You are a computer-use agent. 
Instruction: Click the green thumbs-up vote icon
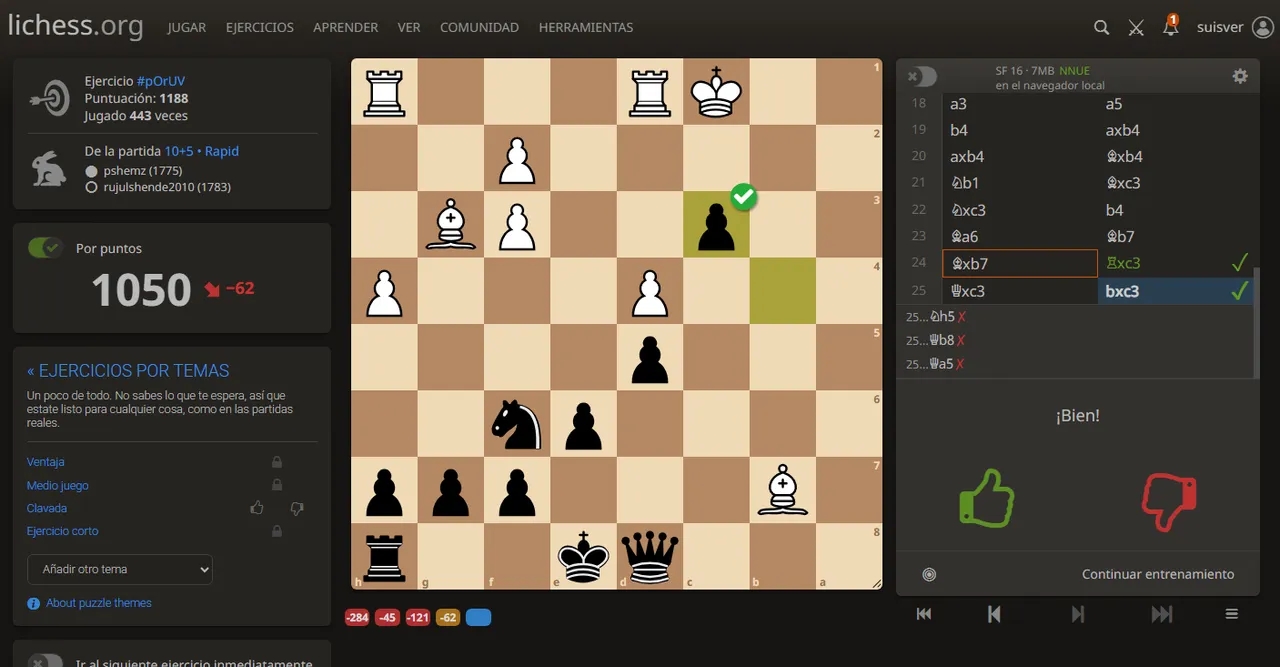[987, 497]
